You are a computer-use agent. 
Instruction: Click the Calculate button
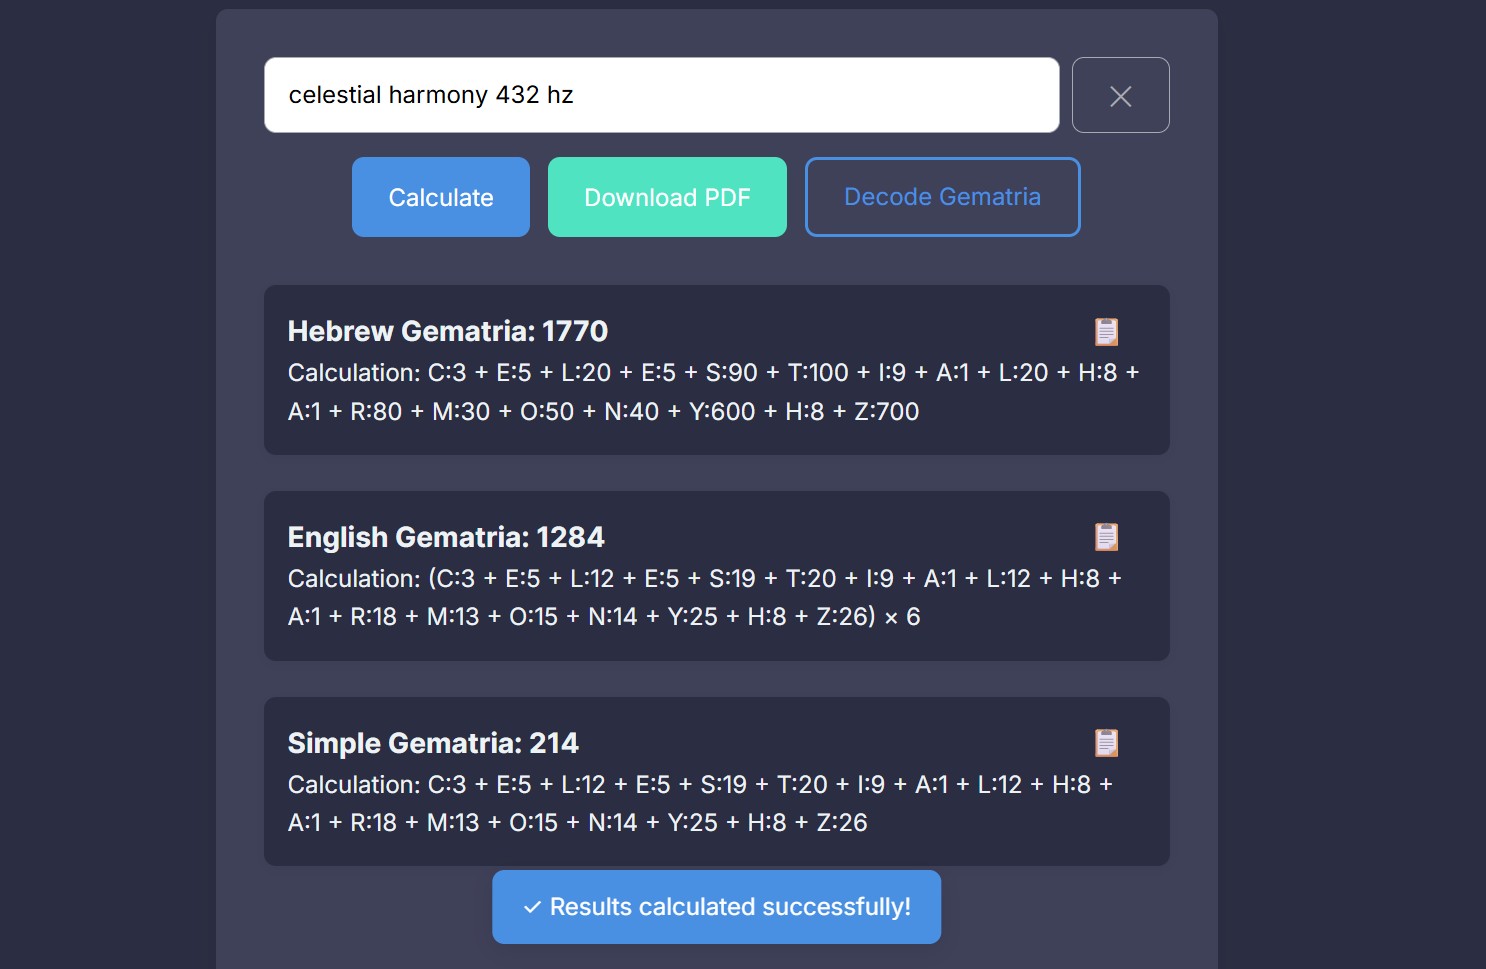(x=441, y=197)
